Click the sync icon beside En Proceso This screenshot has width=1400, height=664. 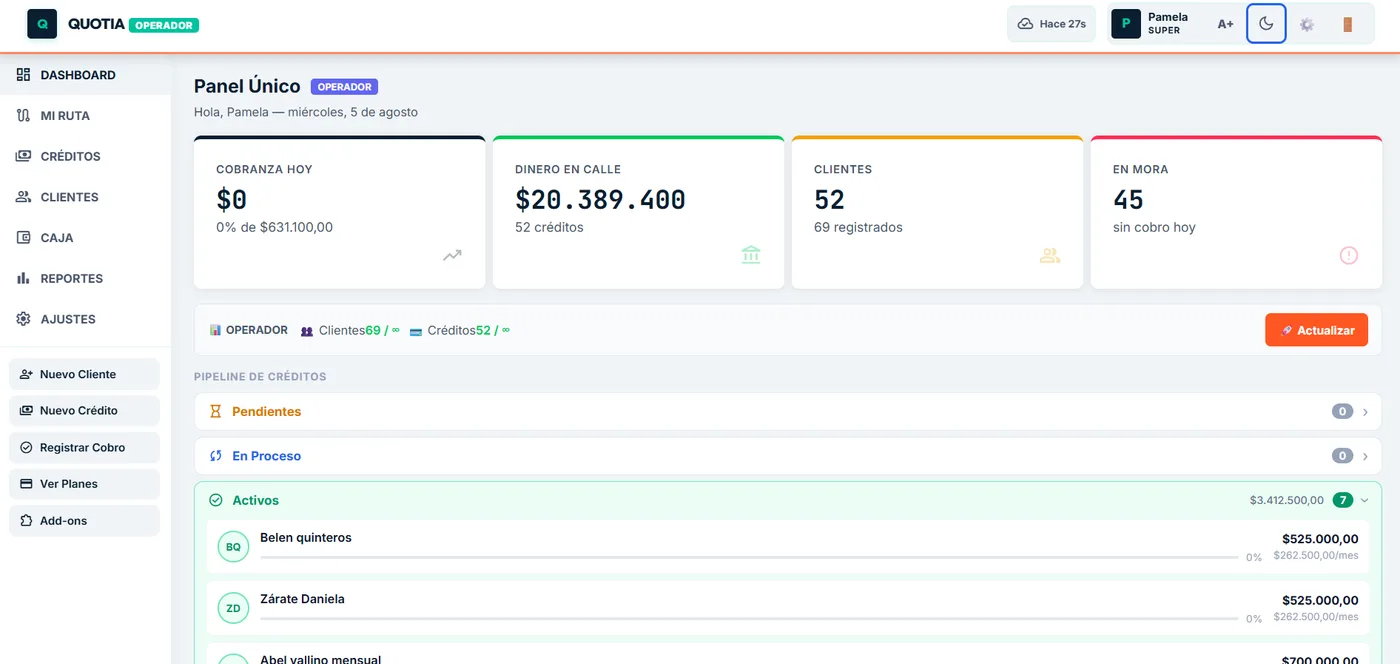(215, 456)
